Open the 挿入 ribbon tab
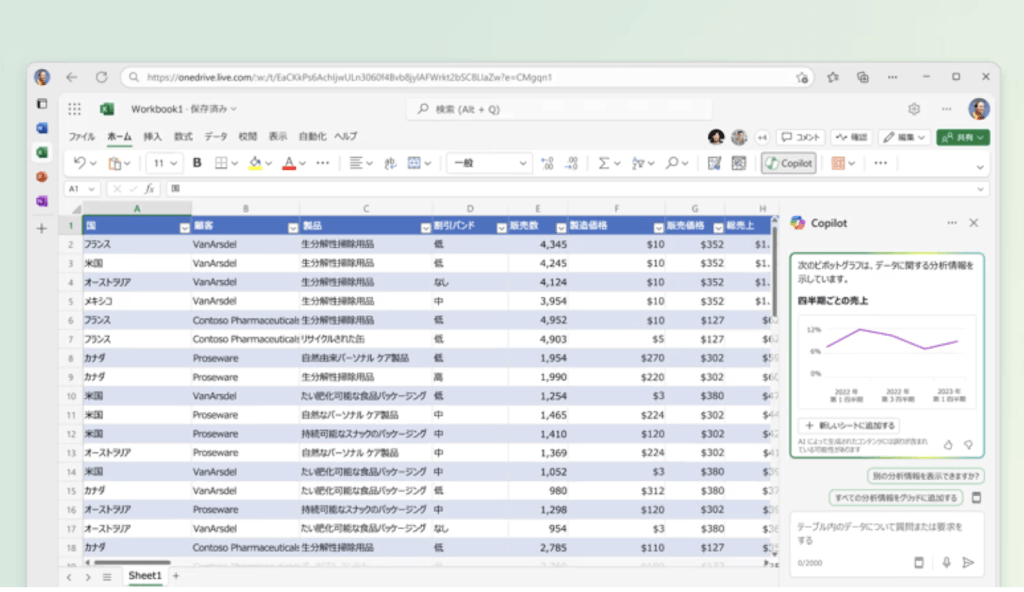 coord(152,136)
